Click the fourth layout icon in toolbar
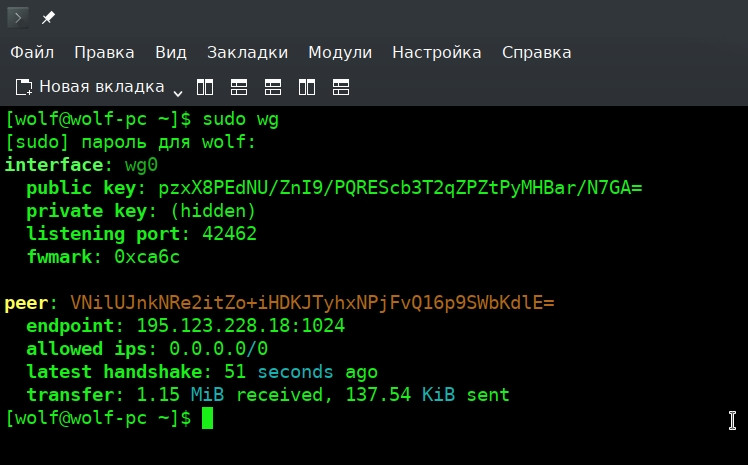748x465 pixels. click(307, 87)
